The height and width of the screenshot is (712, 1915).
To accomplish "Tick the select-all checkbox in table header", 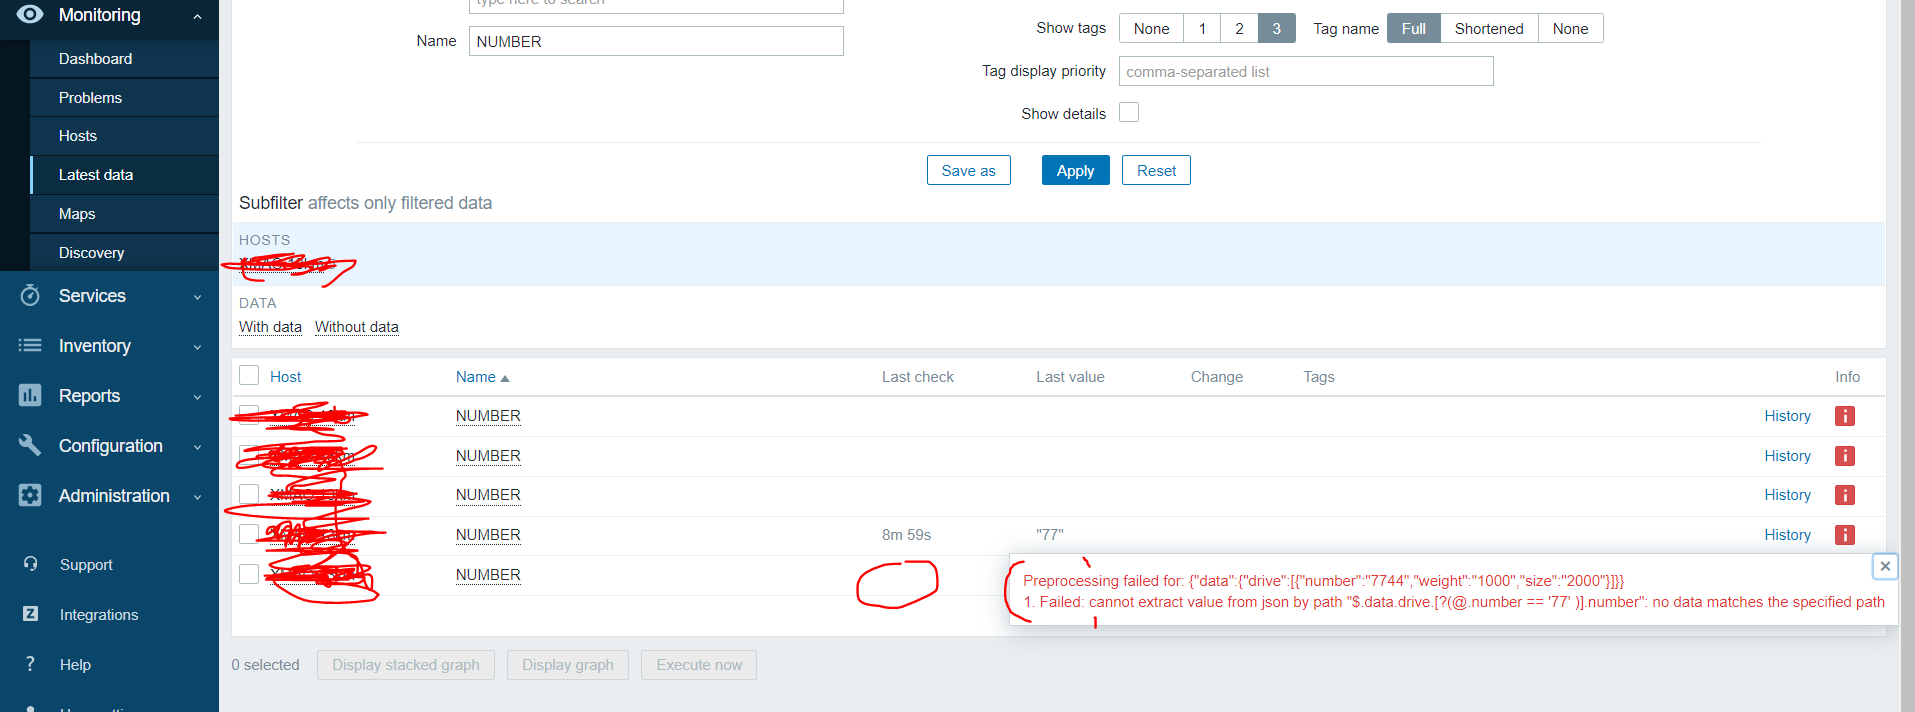I will [x=249, y=375].
